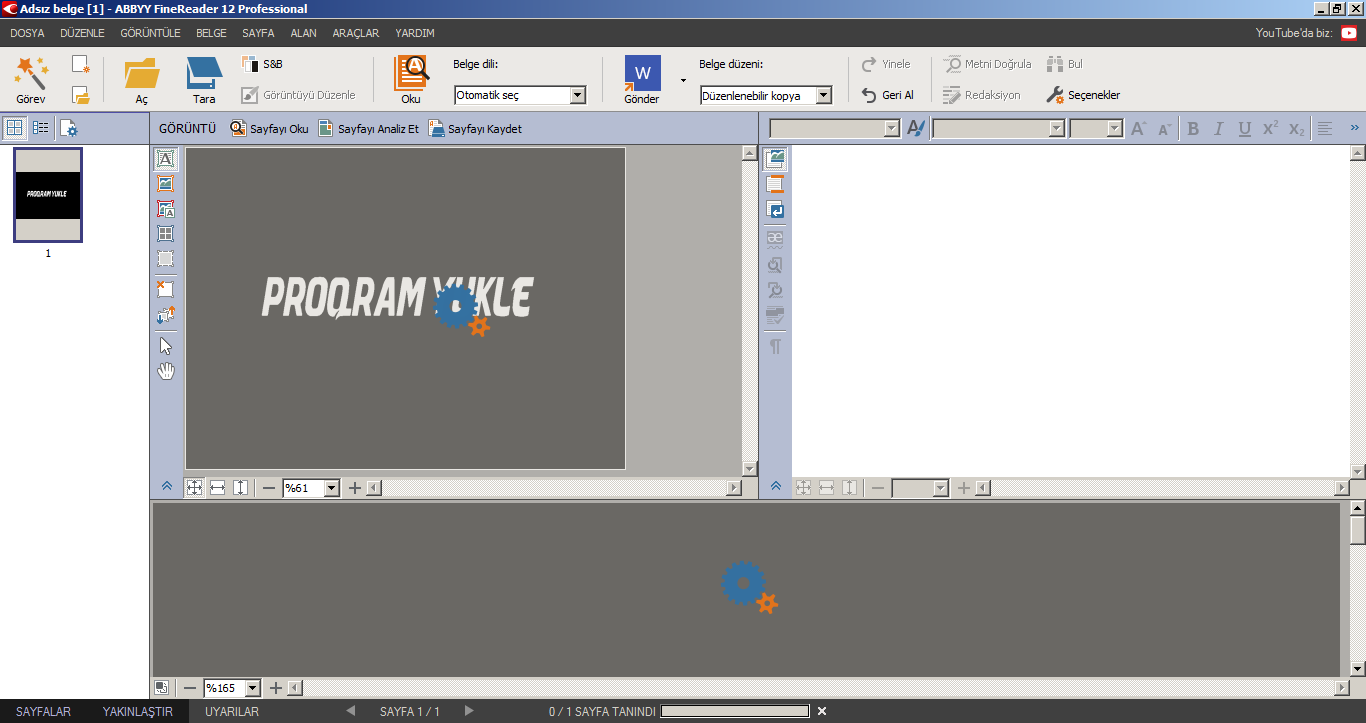Switch to UYARILAR bottom tab
Viewport: 1366px width, 723px height.
point(232,712)
